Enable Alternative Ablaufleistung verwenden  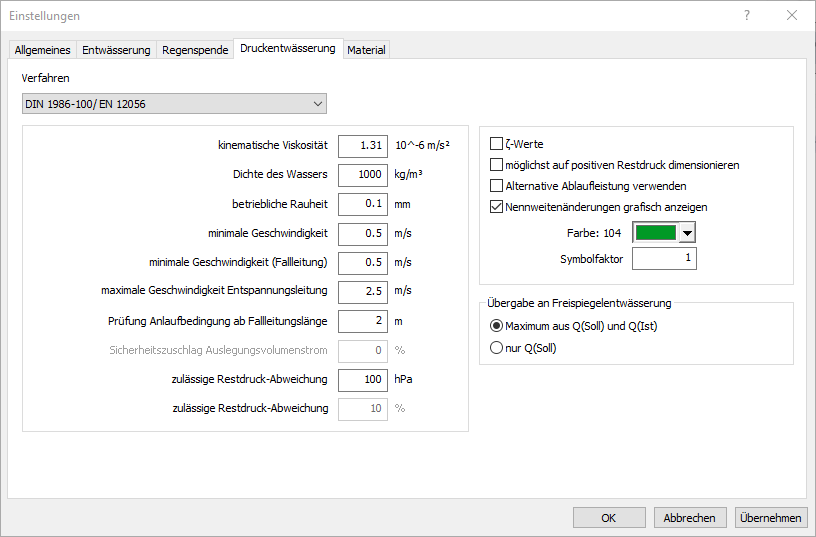click(496, 186)
